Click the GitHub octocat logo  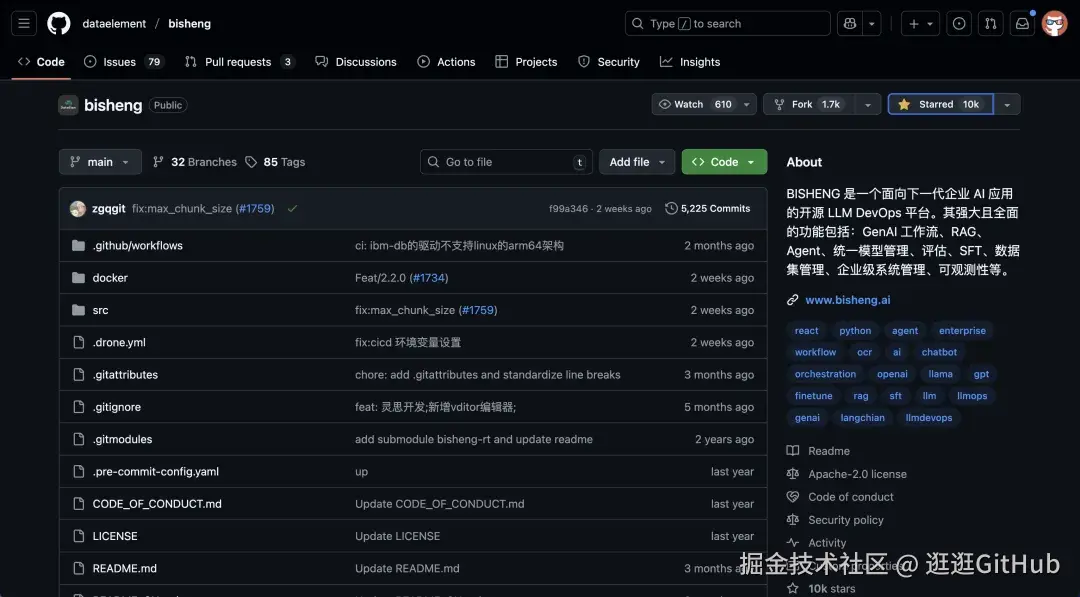click(x=59, y=23)
